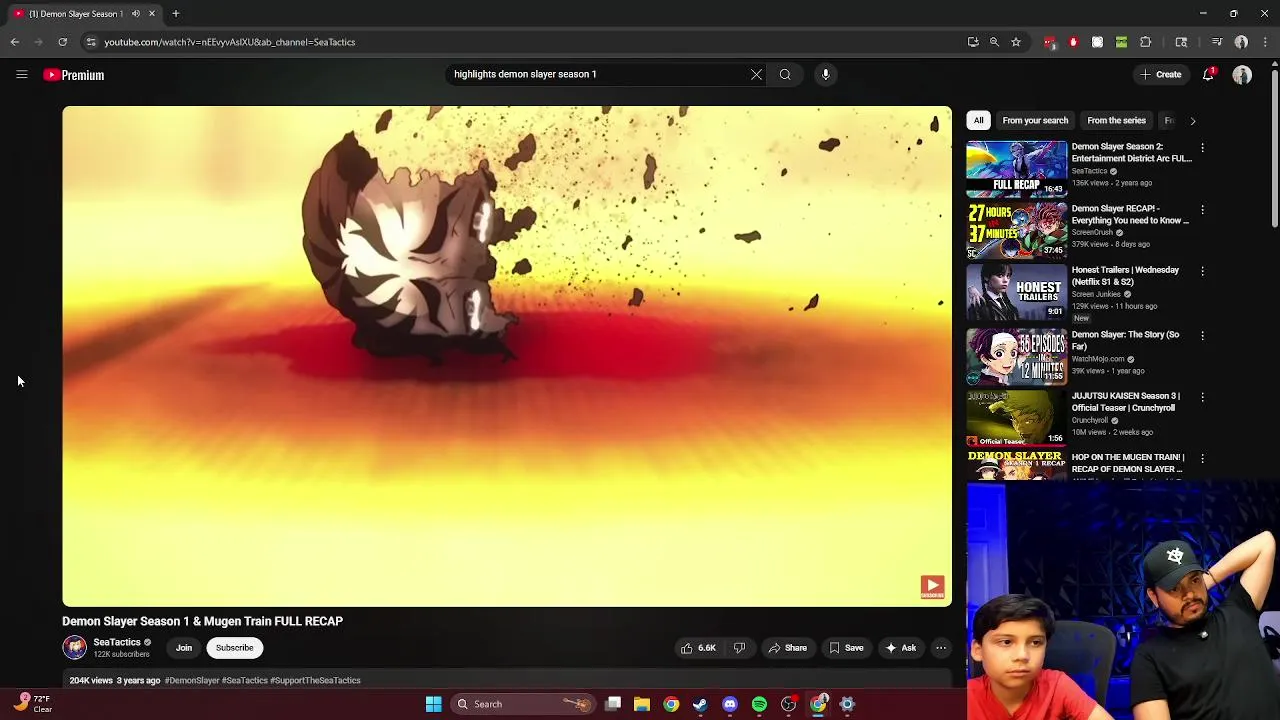Open the #DemonSlayer hashtag link
1280x720 pixels.
click(x=192, y=680)
